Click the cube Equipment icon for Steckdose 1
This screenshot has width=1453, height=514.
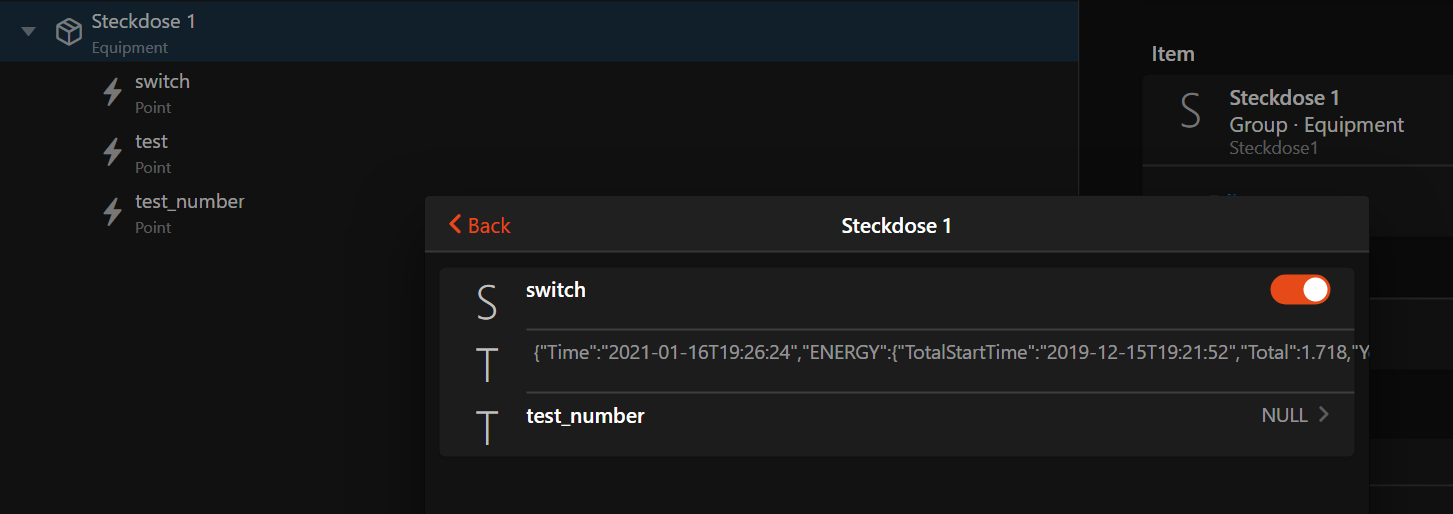[68, 32]
